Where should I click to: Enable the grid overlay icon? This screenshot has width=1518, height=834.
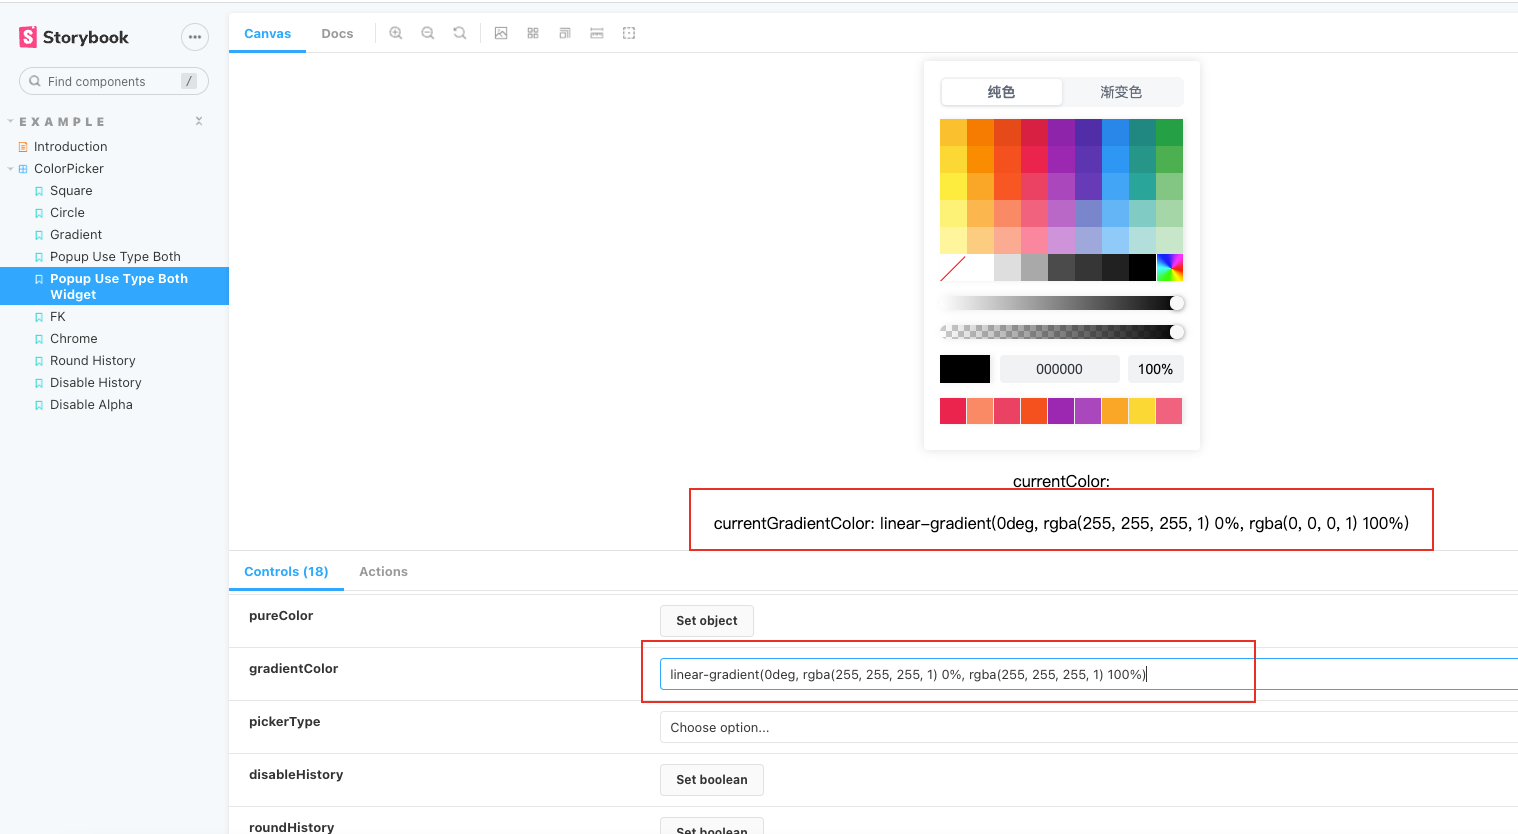coord(533,32)
